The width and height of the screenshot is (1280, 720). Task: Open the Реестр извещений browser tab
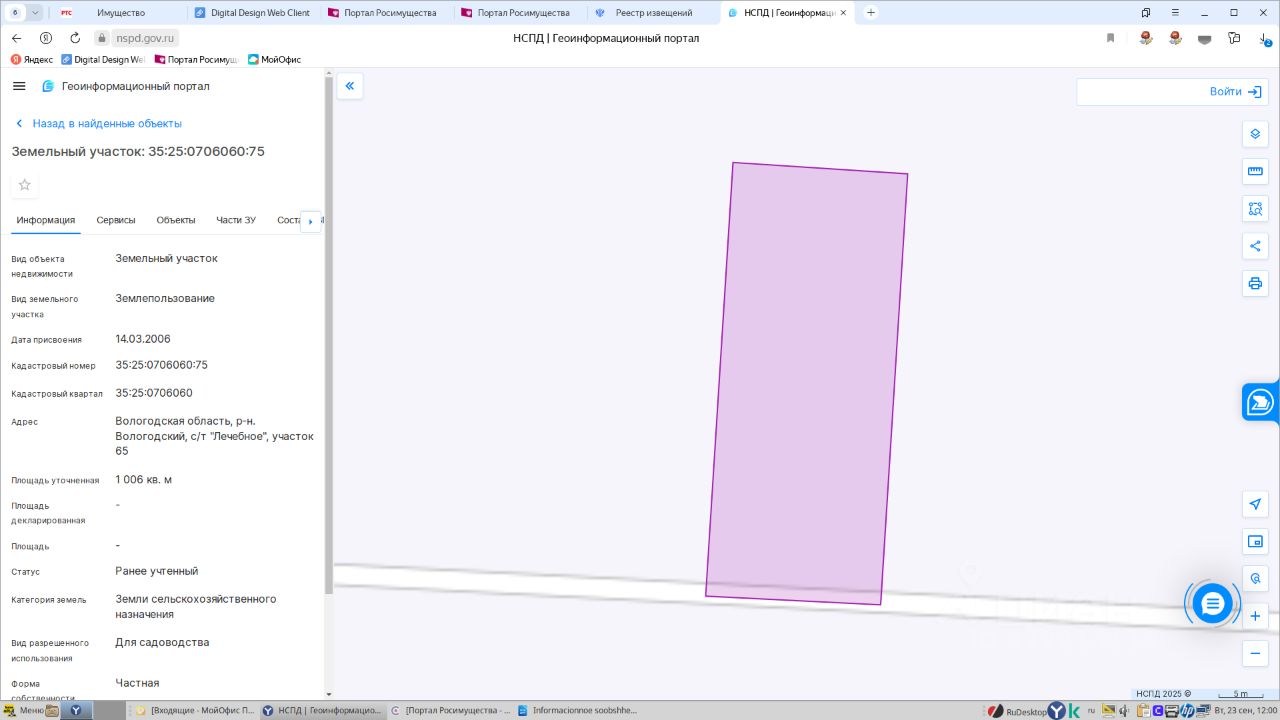point(652,13)
